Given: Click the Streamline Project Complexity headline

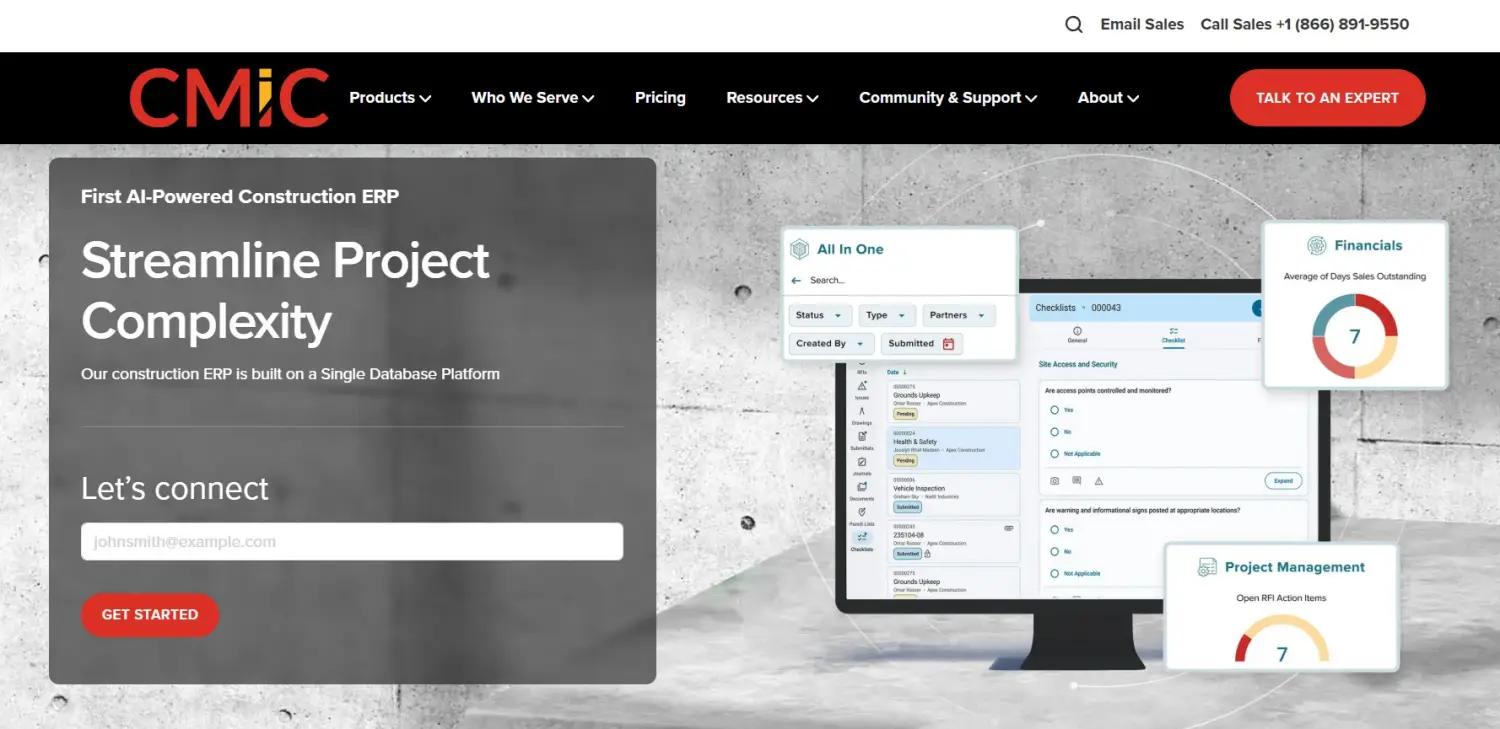Looking at the screenshot, I should [x=285, y=291].
